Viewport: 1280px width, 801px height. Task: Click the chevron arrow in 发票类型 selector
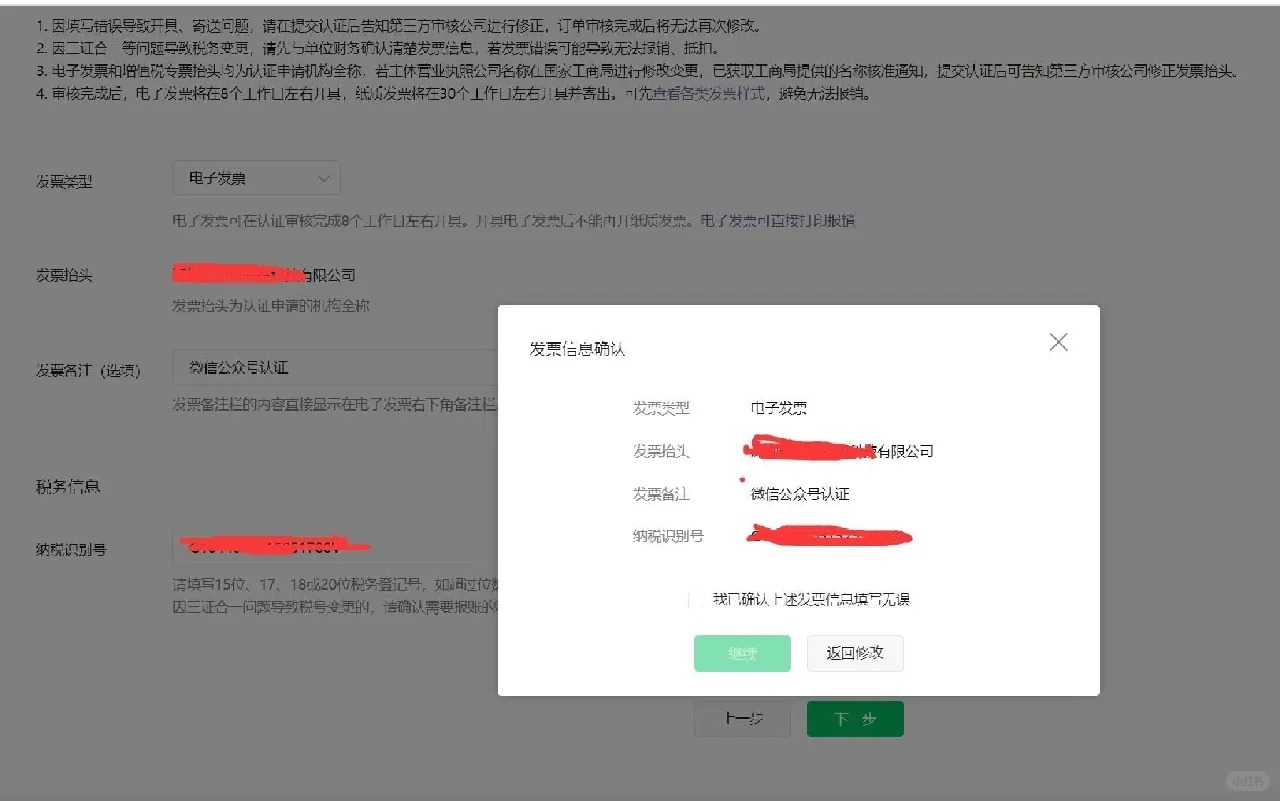(x=323, y=178)
